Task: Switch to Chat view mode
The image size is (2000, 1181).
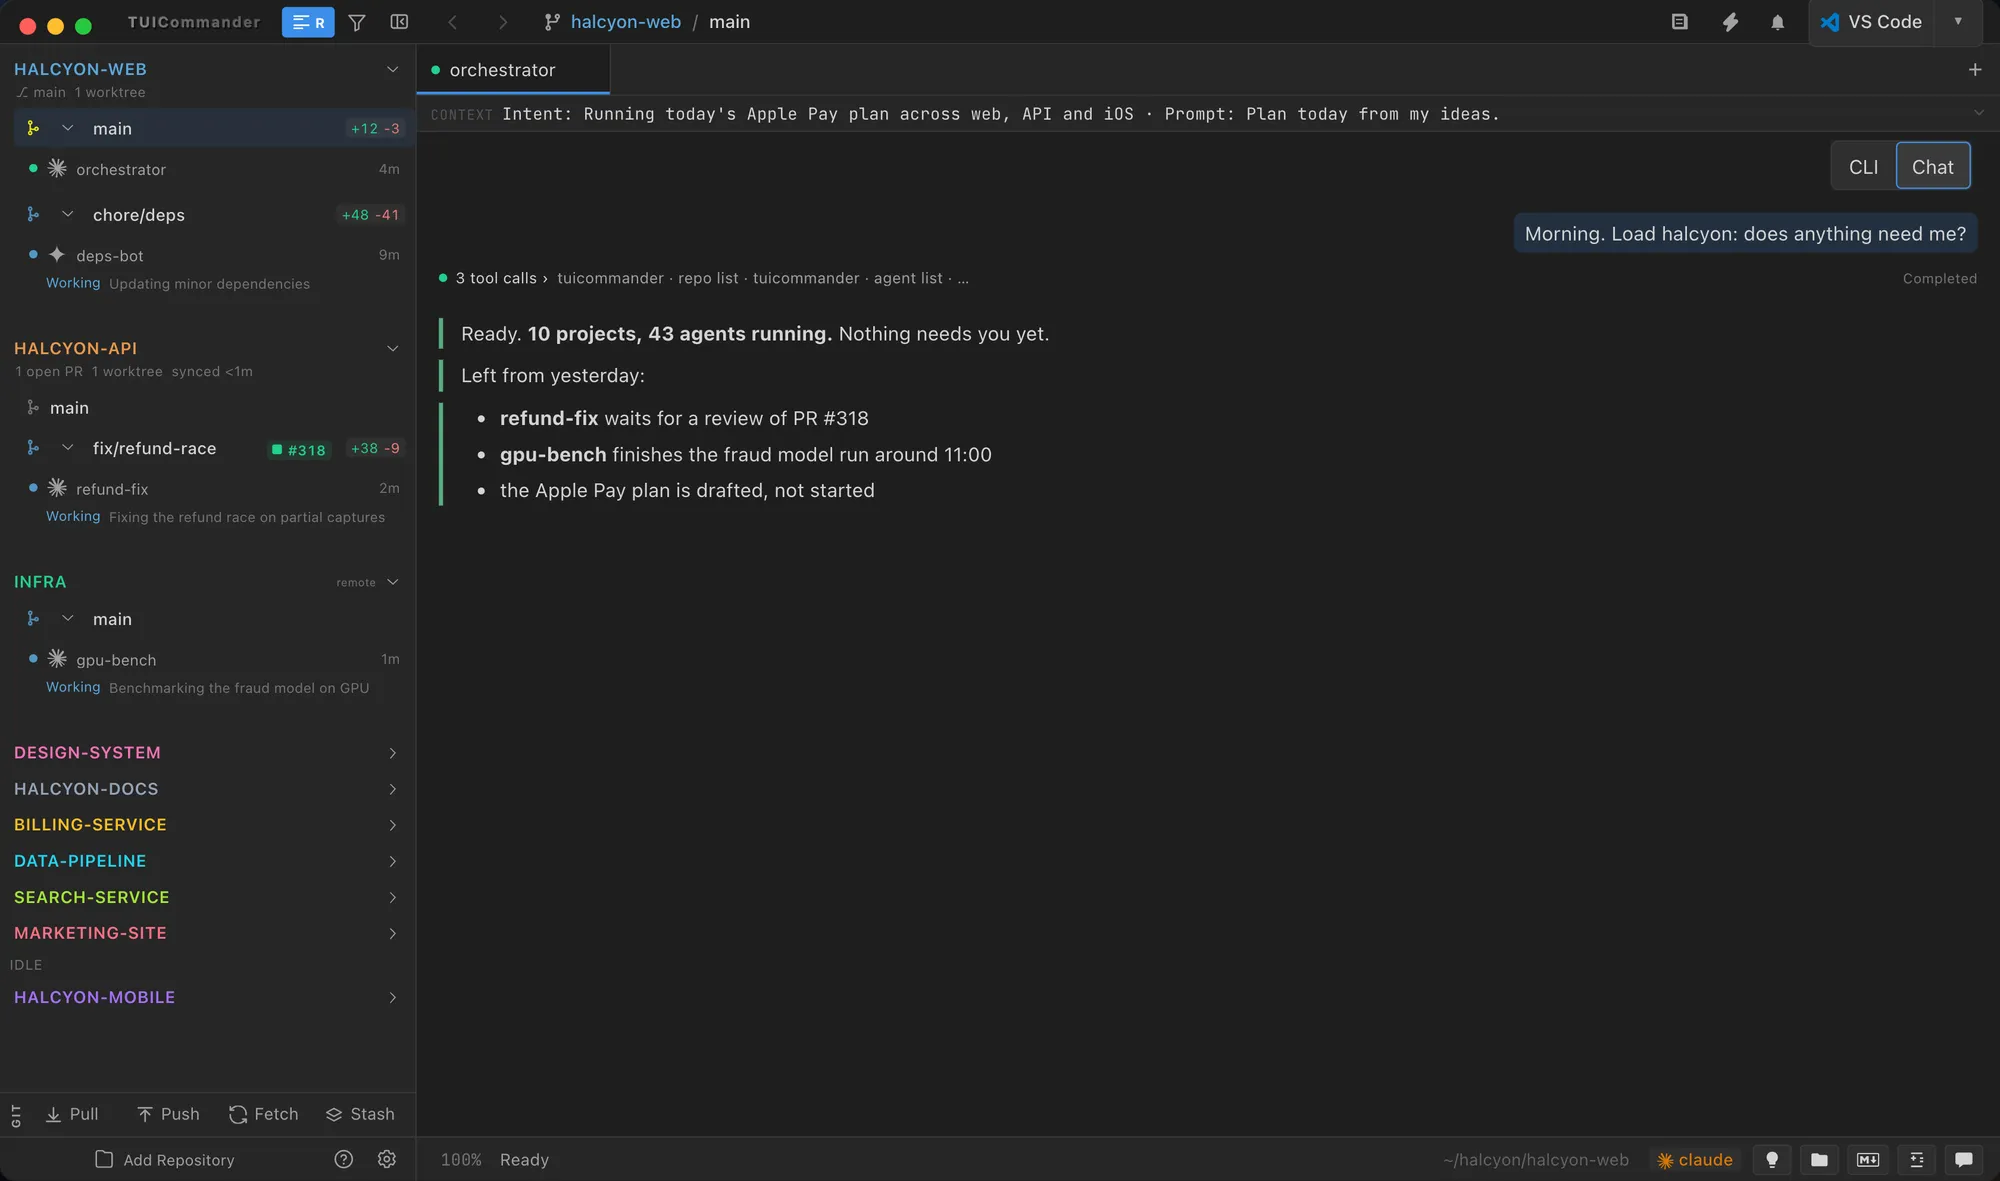Action: pos(1933,167)
